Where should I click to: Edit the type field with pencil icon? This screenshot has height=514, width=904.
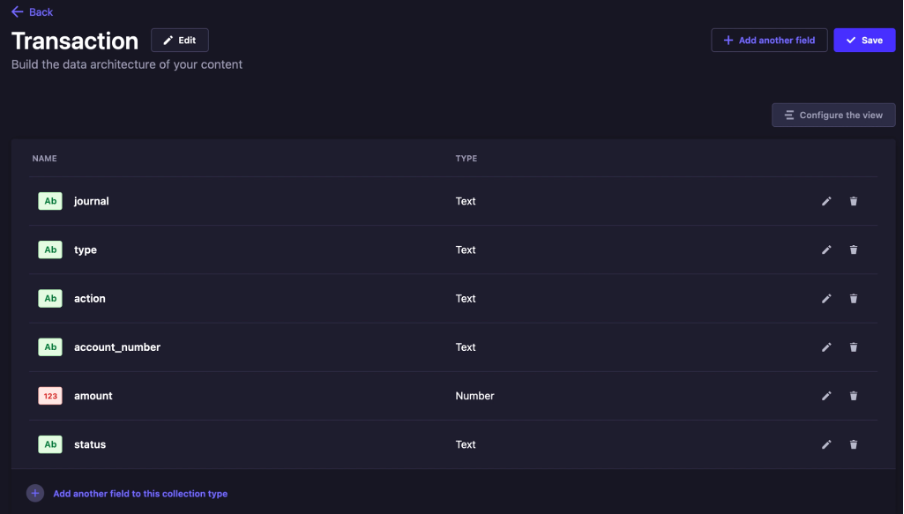click(x=826, y=250)
